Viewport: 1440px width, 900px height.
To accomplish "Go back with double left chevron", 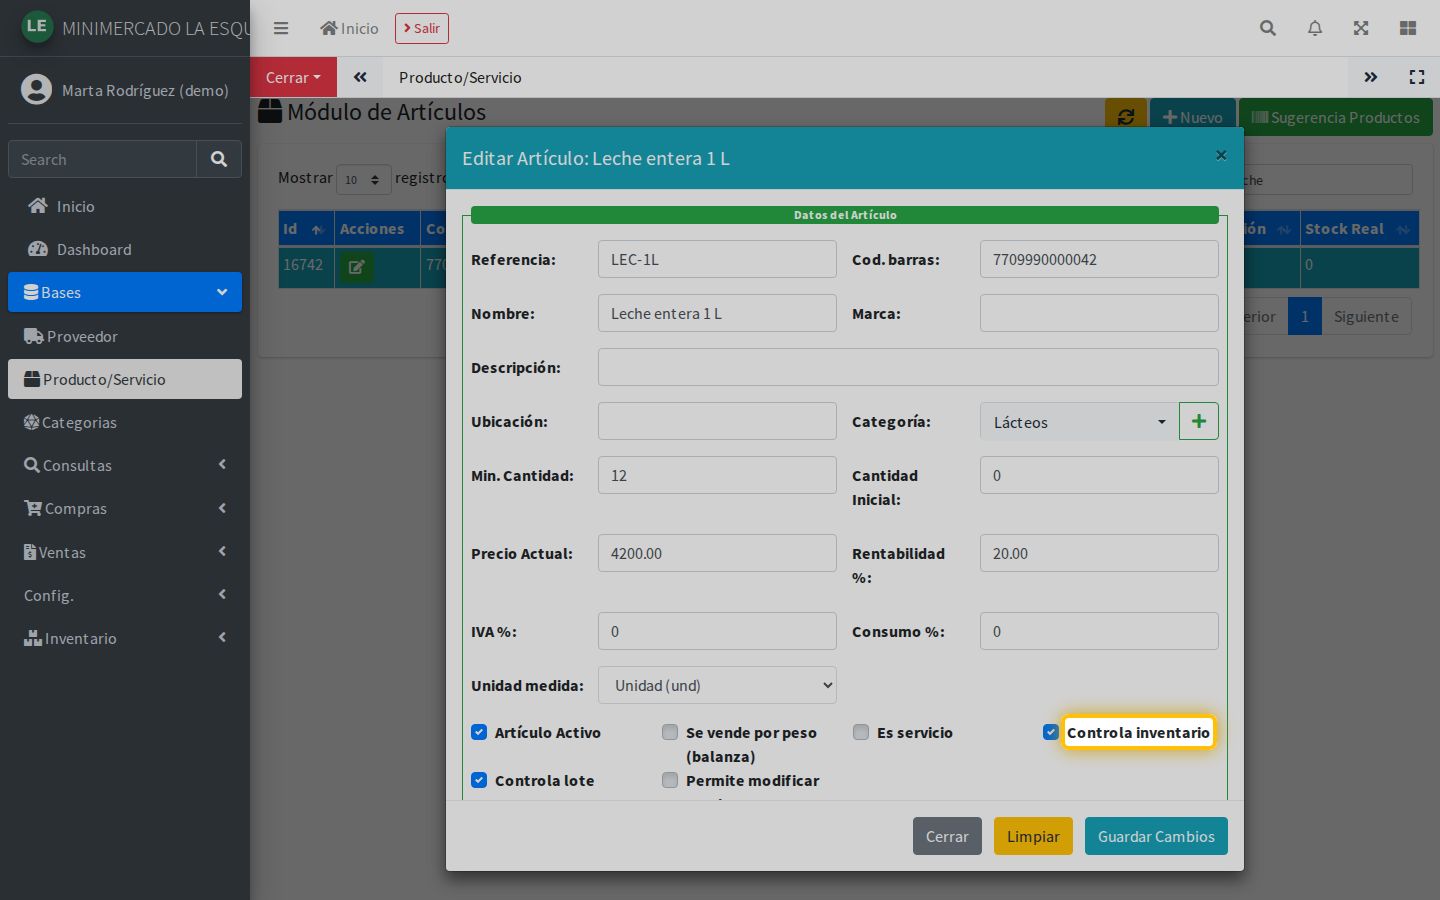I will point(360,77).
